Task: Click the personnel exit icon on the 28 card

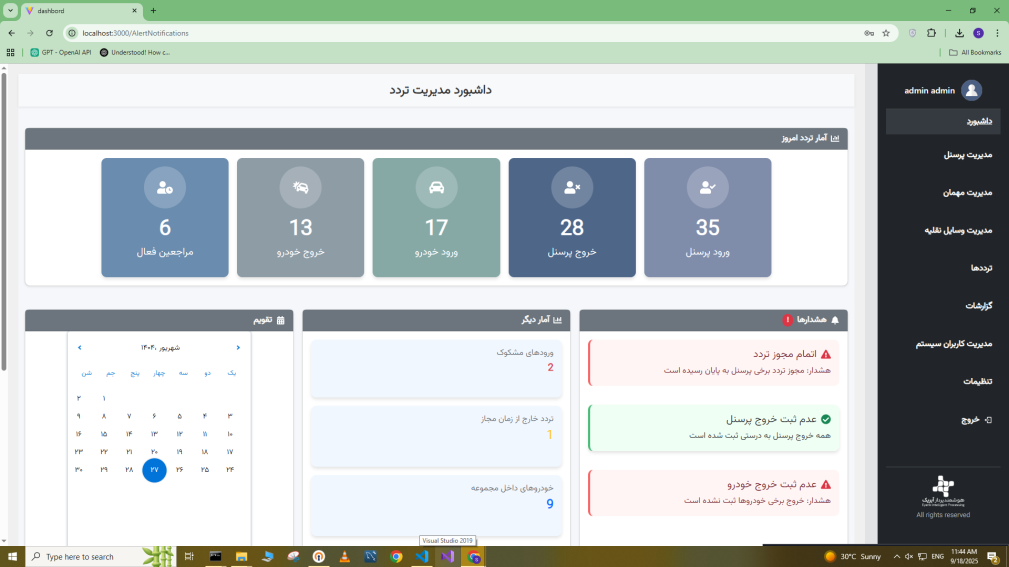Action: (x=572, y=187)
